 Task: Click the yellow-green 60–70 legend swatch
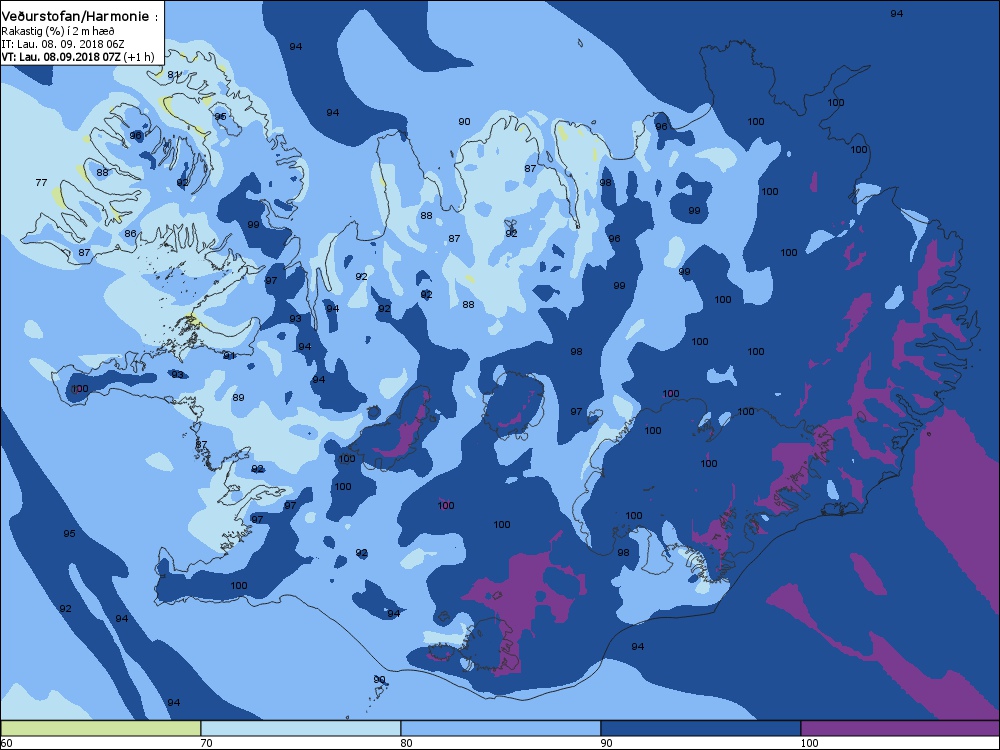[101, 728]
